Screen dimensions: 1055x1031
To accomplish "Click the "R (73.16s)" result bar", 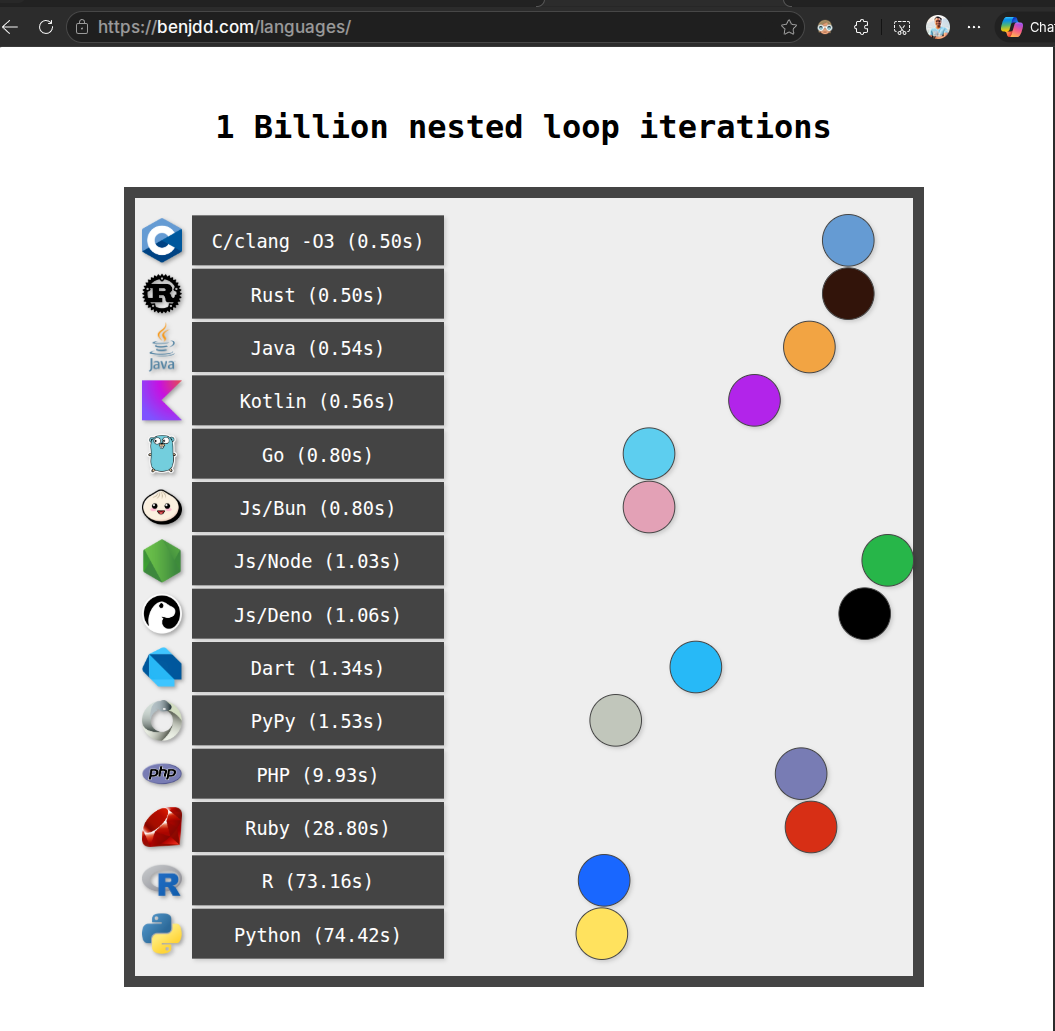I will [x=318, y=880].
